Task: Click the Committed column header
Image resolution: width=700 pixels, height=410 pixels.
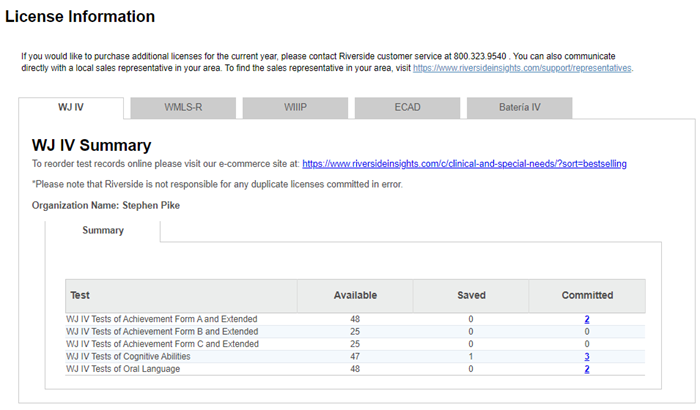Action: (587, 296)
